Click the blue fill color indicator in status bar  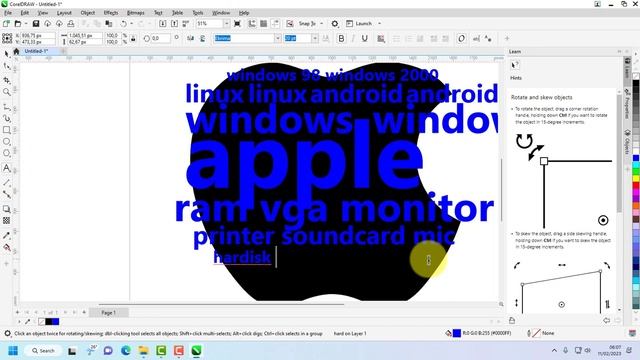457,333
